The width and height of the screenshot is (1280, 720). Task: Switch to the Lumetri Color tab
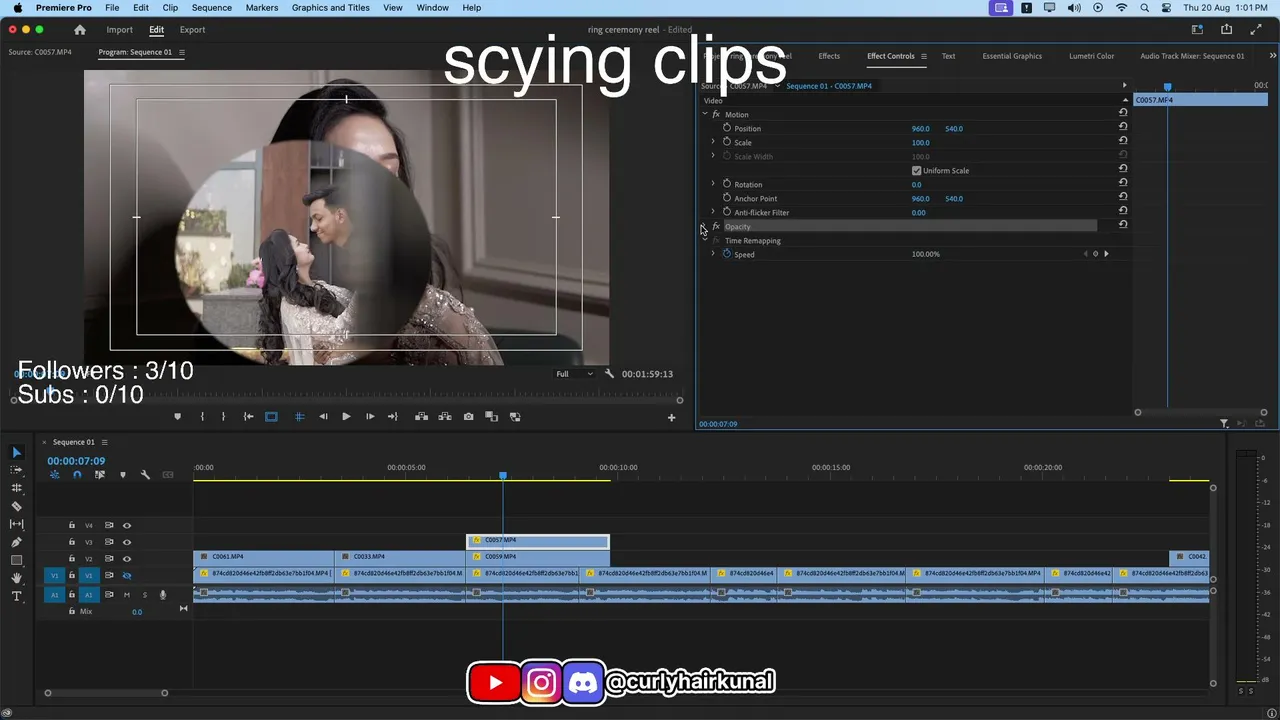(x=1091, y=56)
